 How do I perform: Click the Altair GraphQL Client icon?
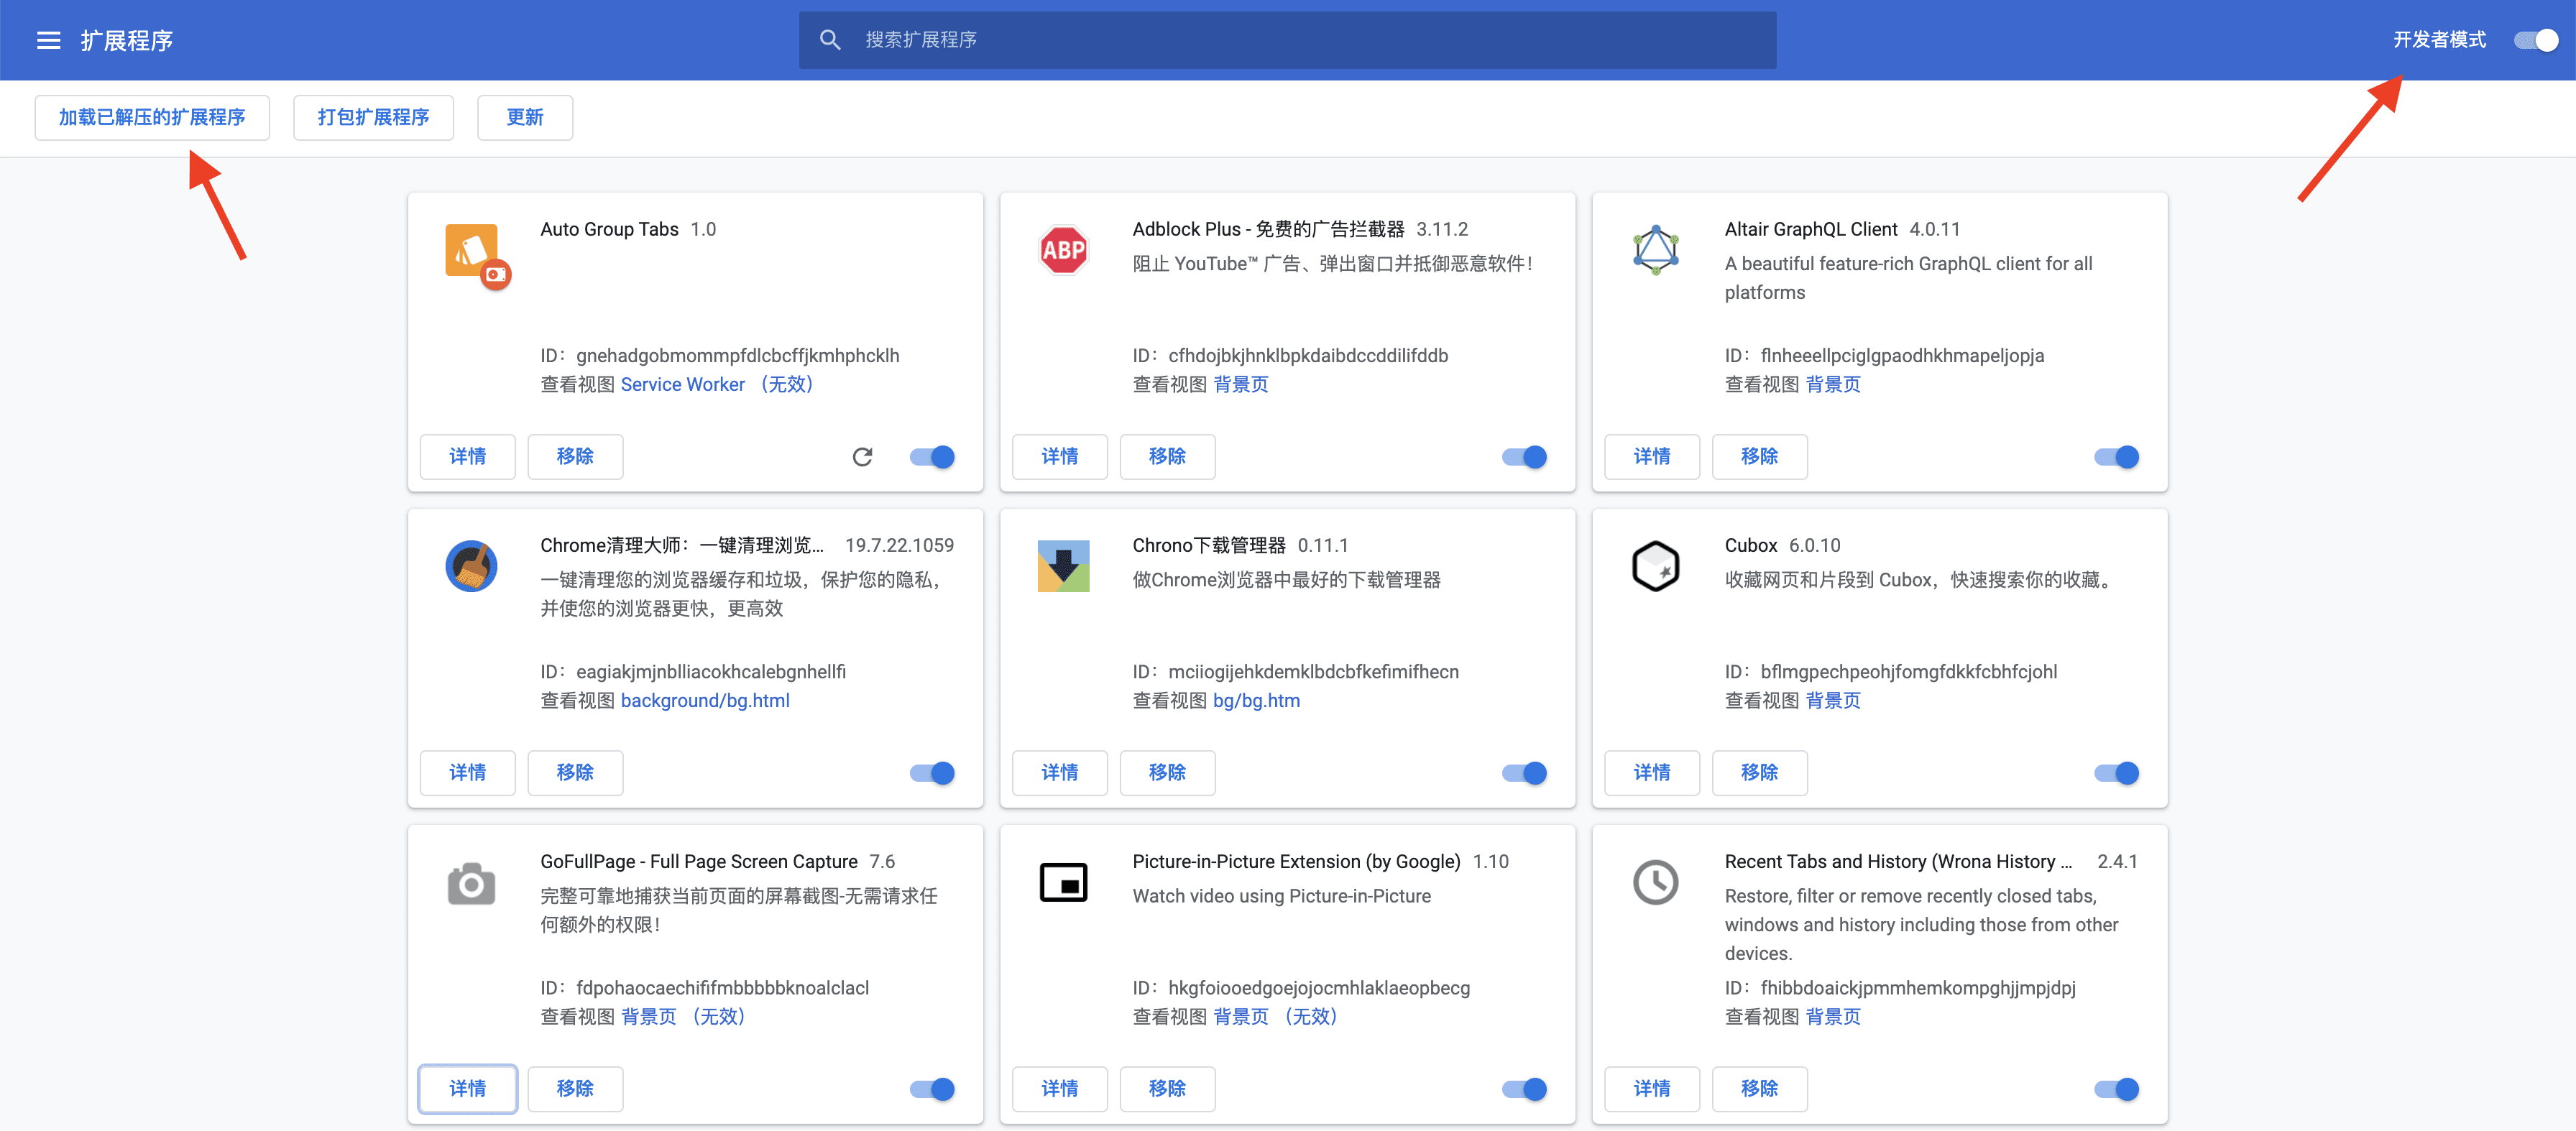point(1655,250)
